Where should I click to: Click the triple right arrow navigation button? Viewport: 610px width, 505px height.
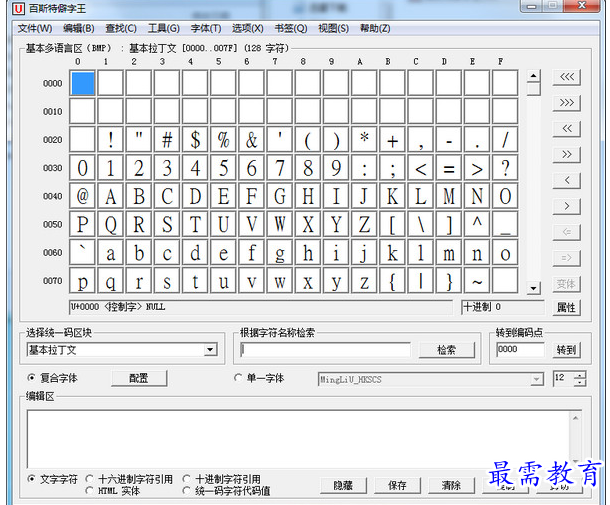pos(567,103)
